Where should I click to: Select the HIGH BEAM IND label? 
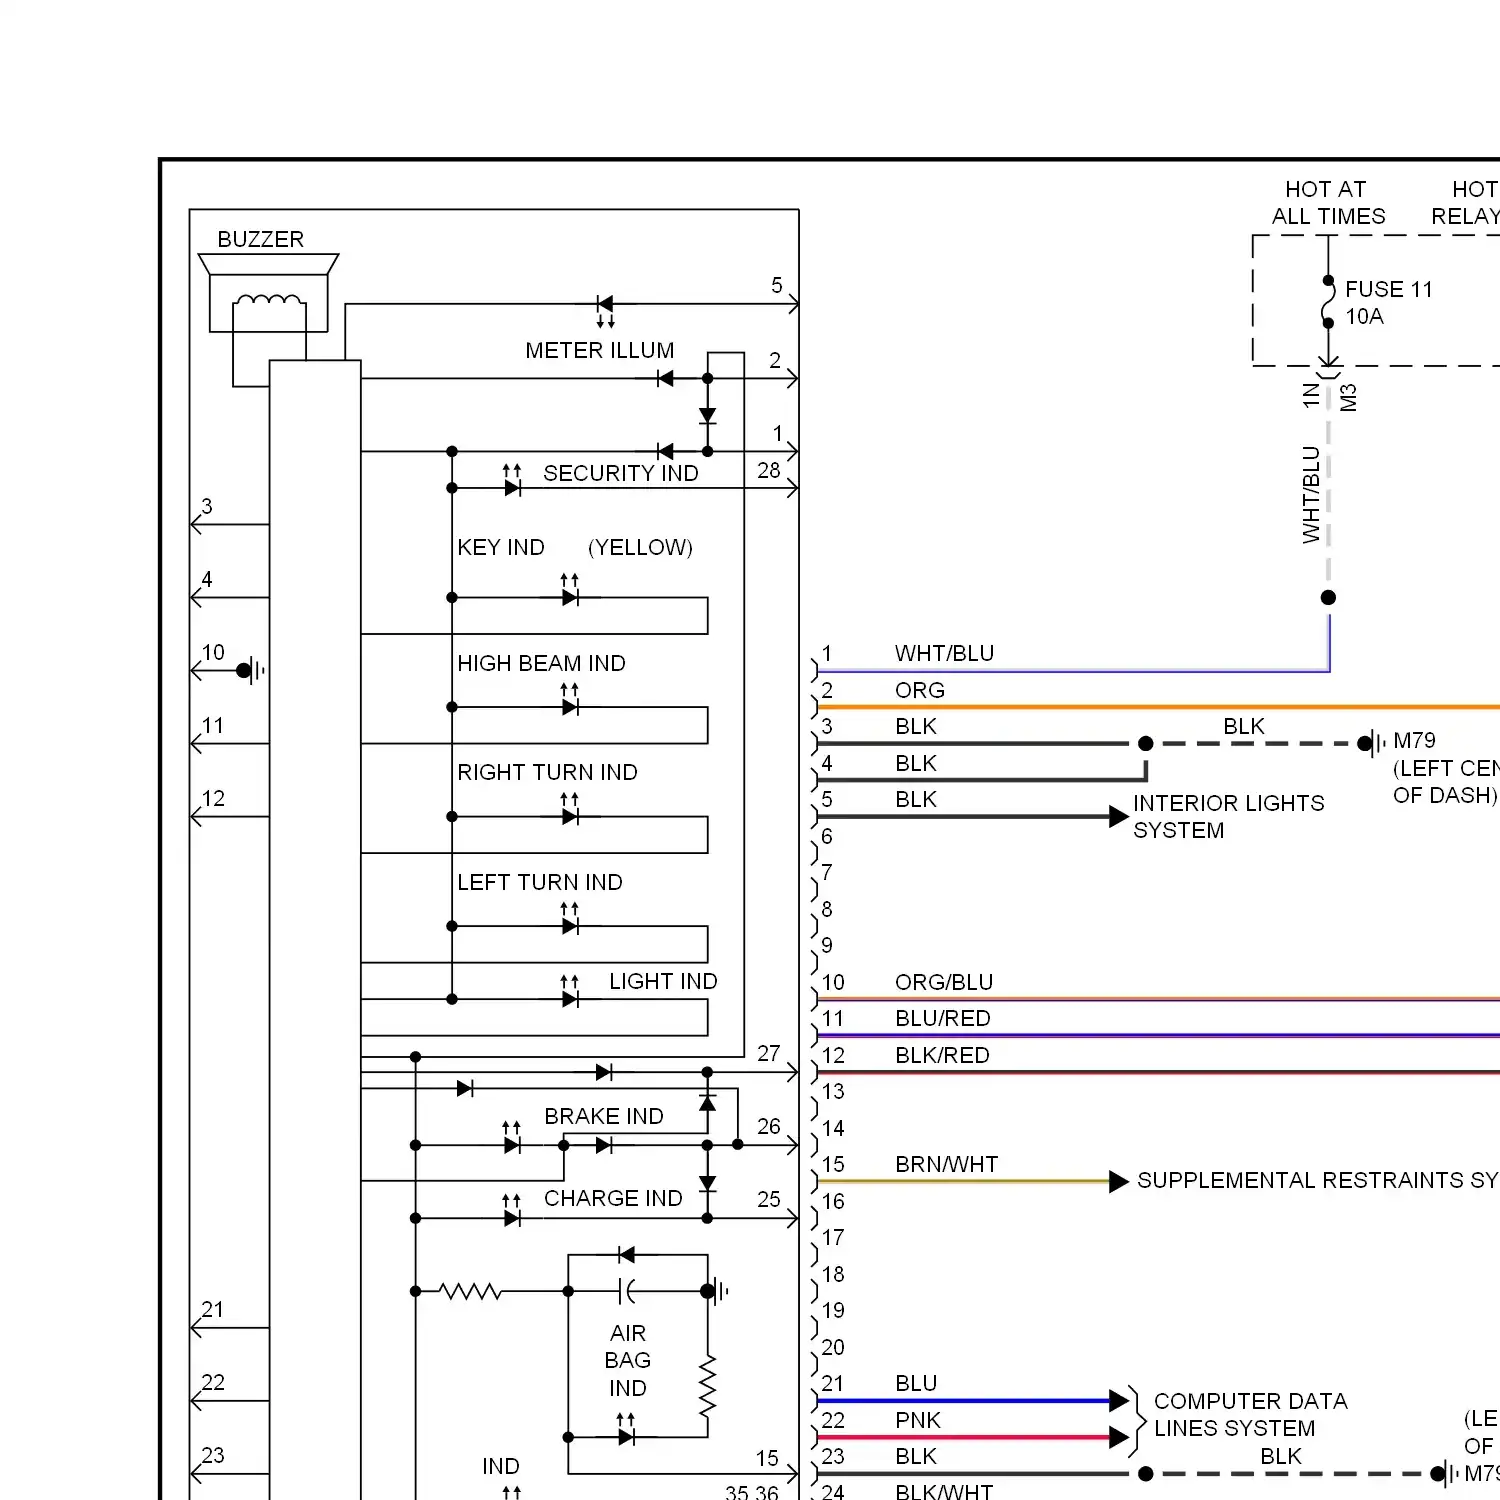click(x=541, y=663)
